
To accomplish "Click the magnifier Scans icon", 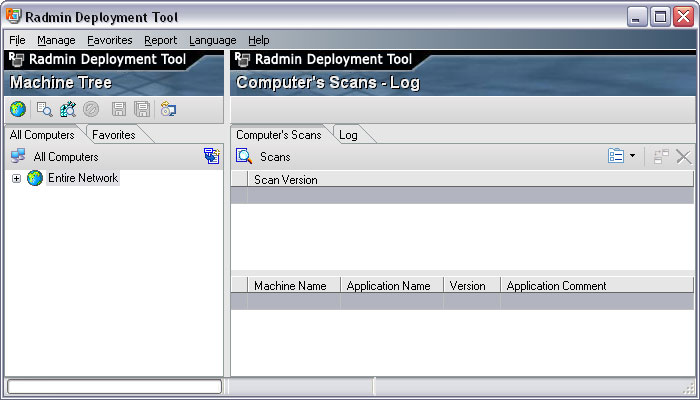I will point(244,157).
